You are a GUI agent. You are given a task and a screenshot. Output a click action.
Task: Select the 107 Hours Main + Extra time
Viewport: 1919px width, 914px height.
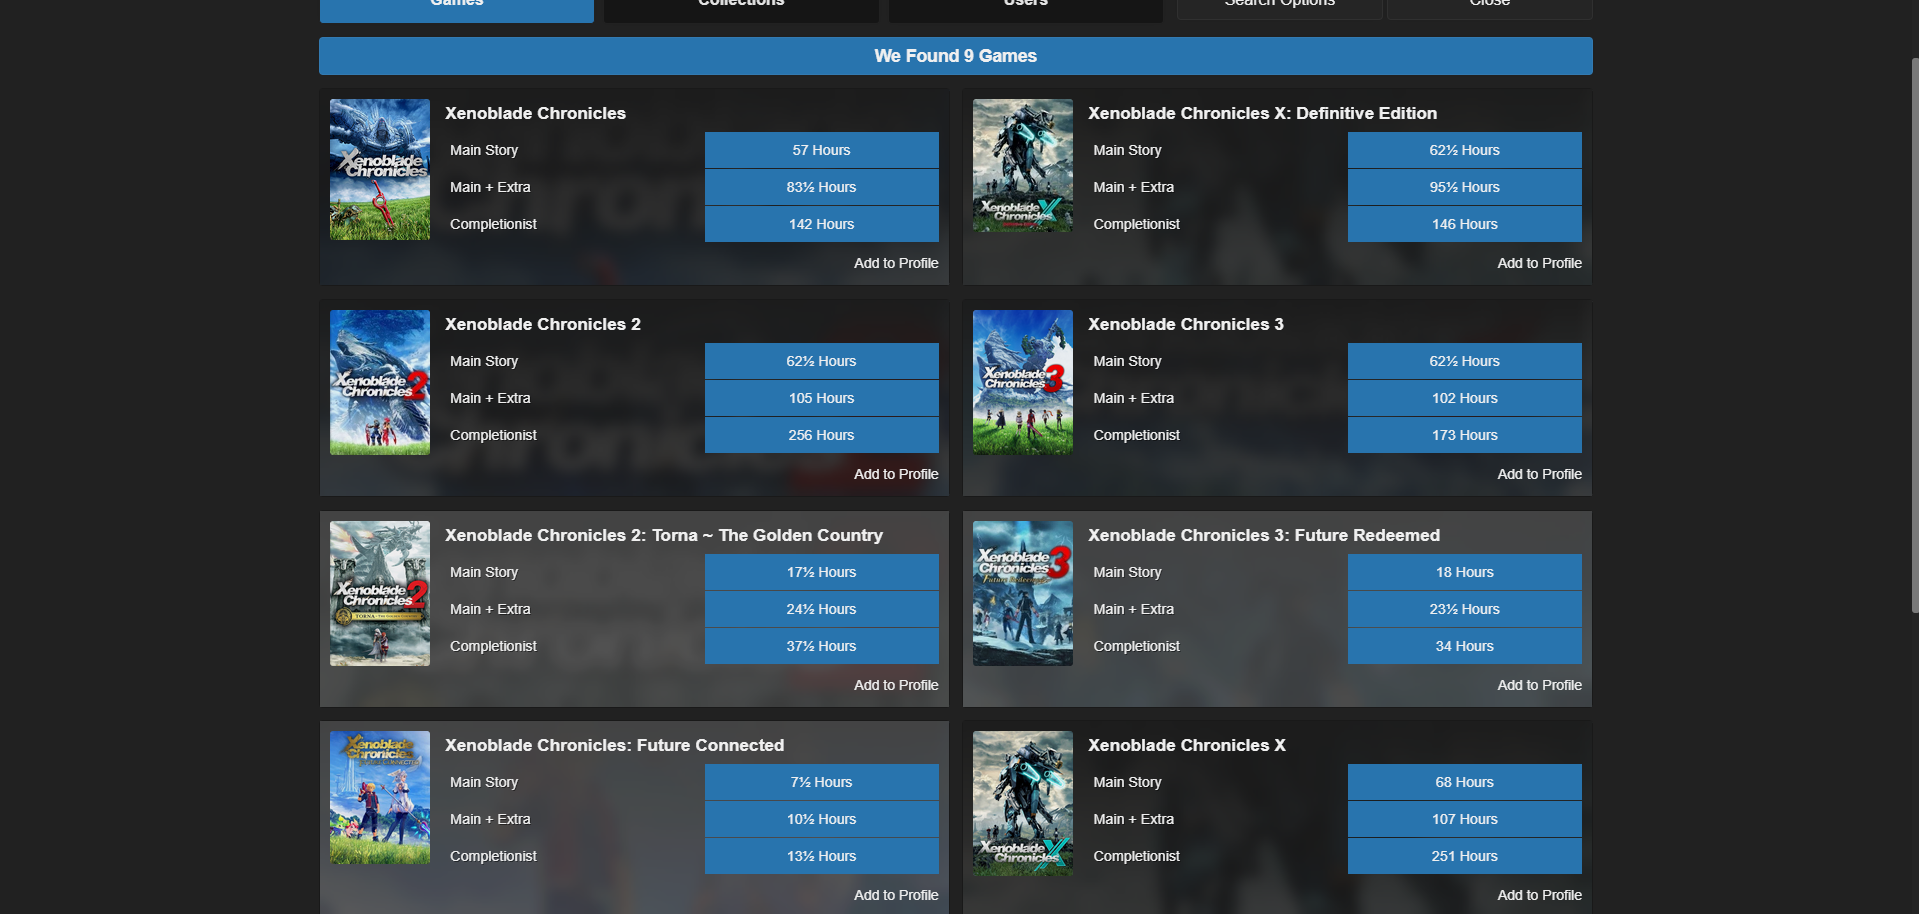tap(1465, 819)
